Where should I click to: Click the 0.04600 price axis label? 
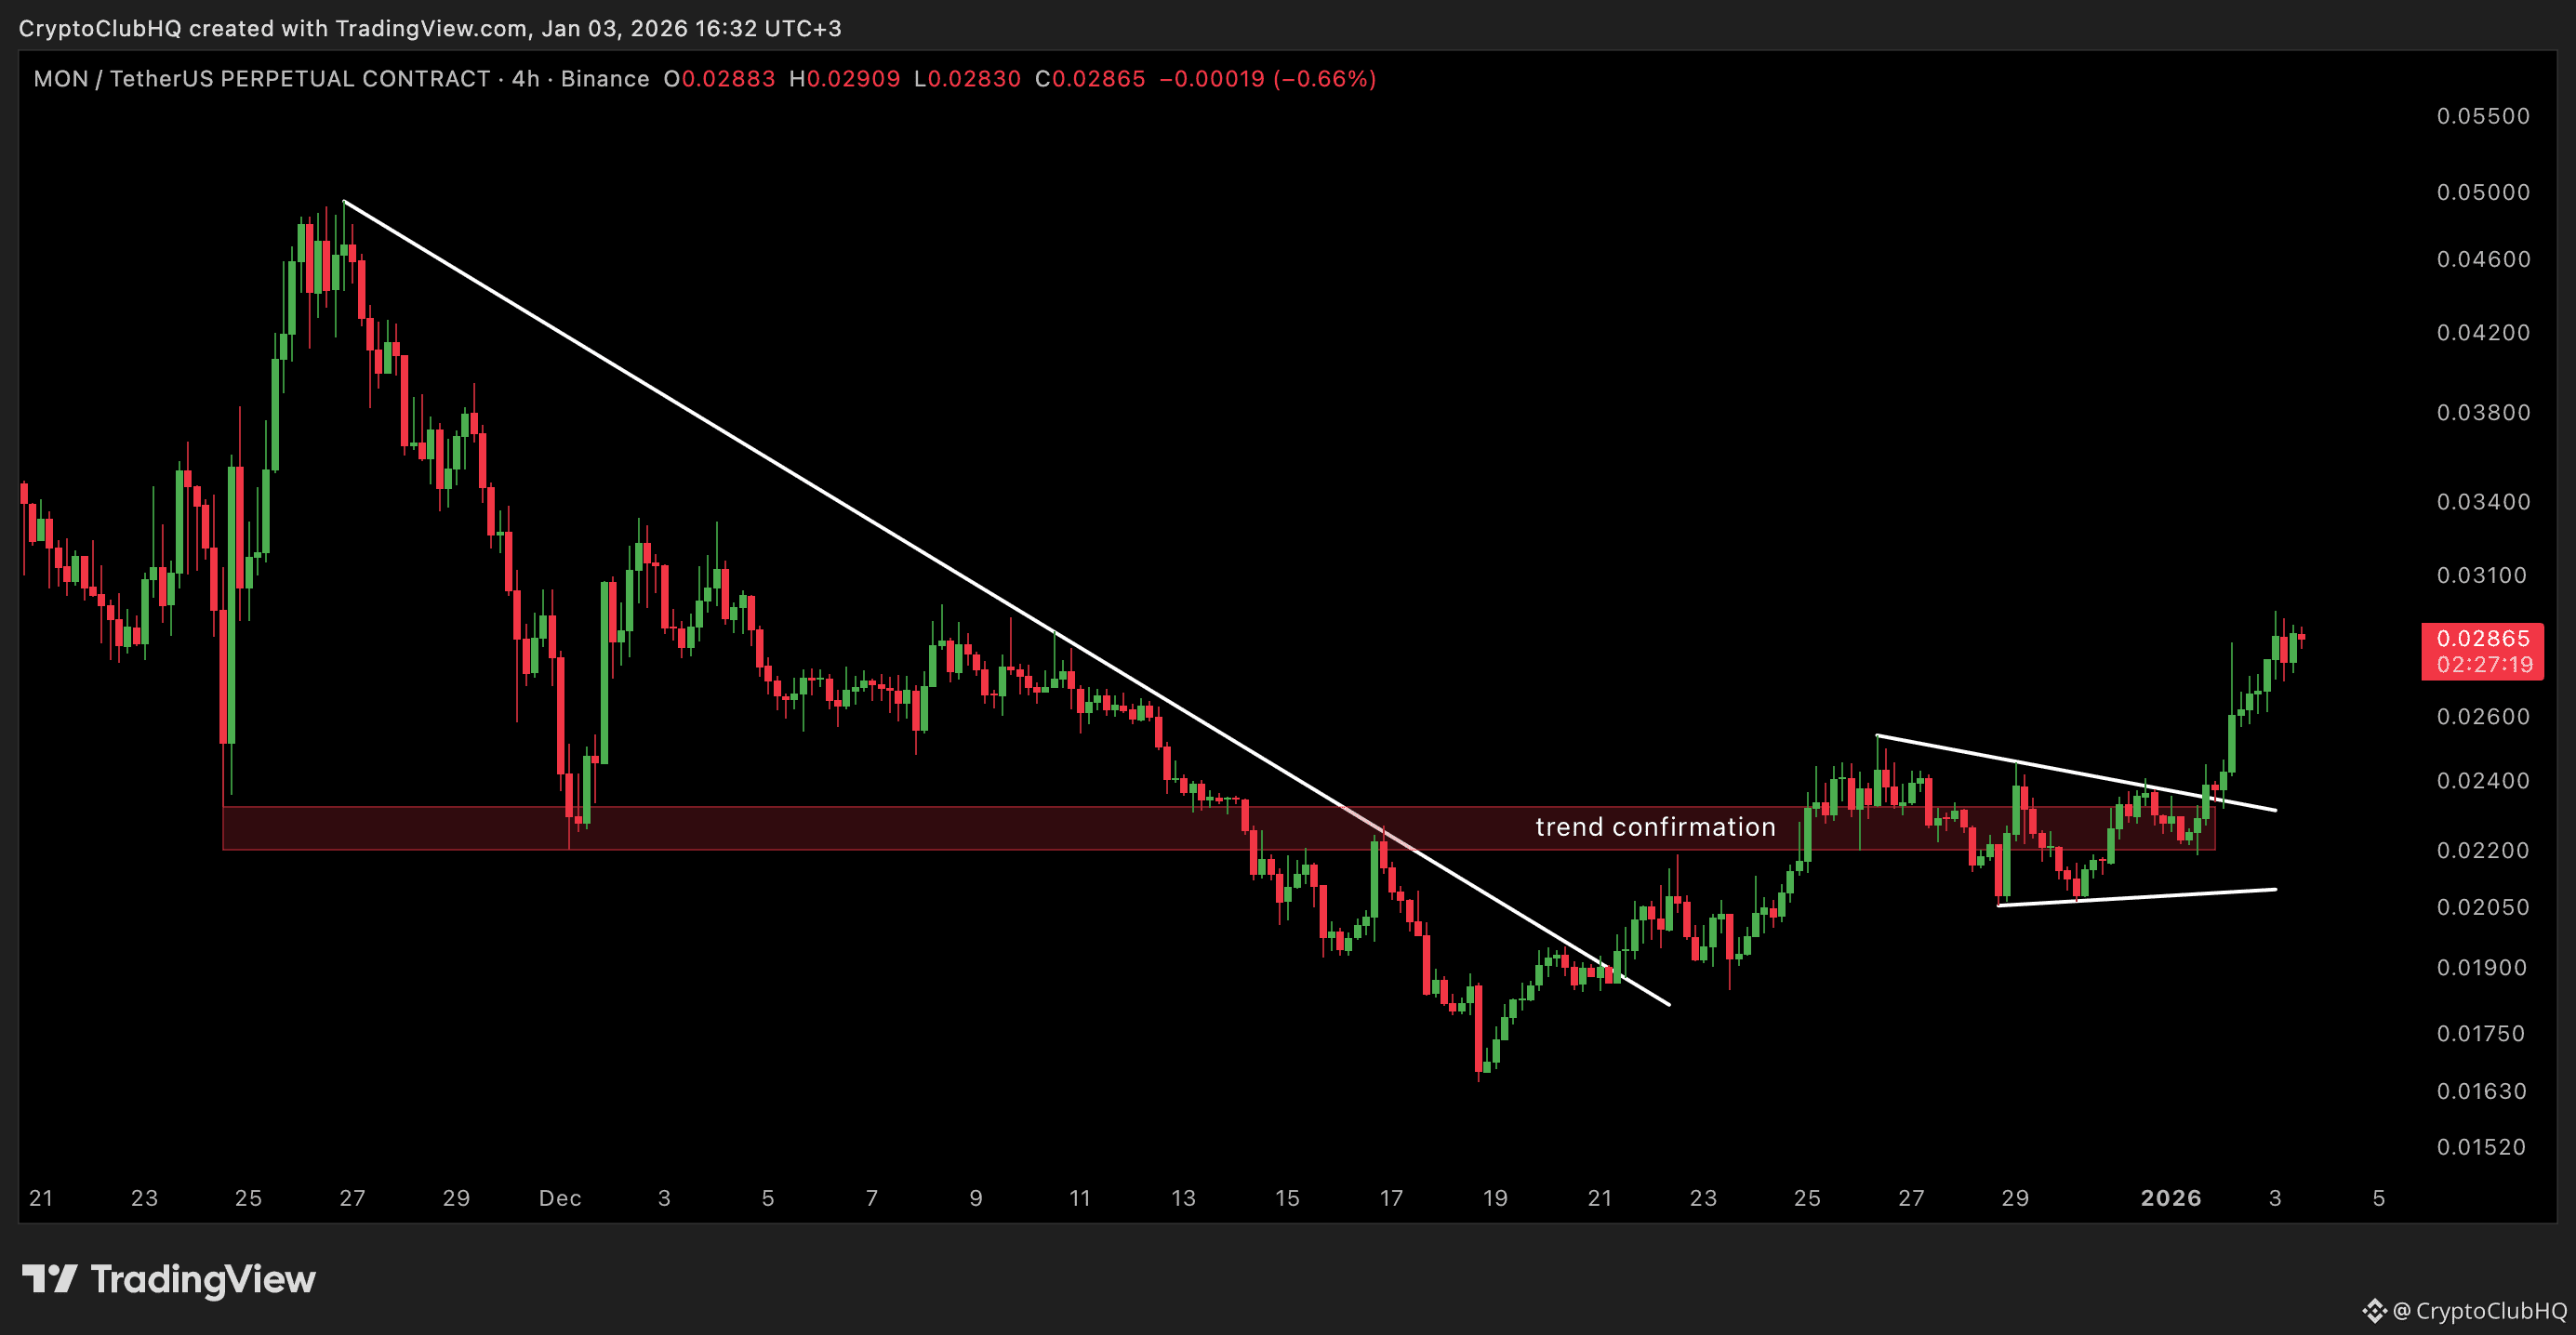[2483, 259]
